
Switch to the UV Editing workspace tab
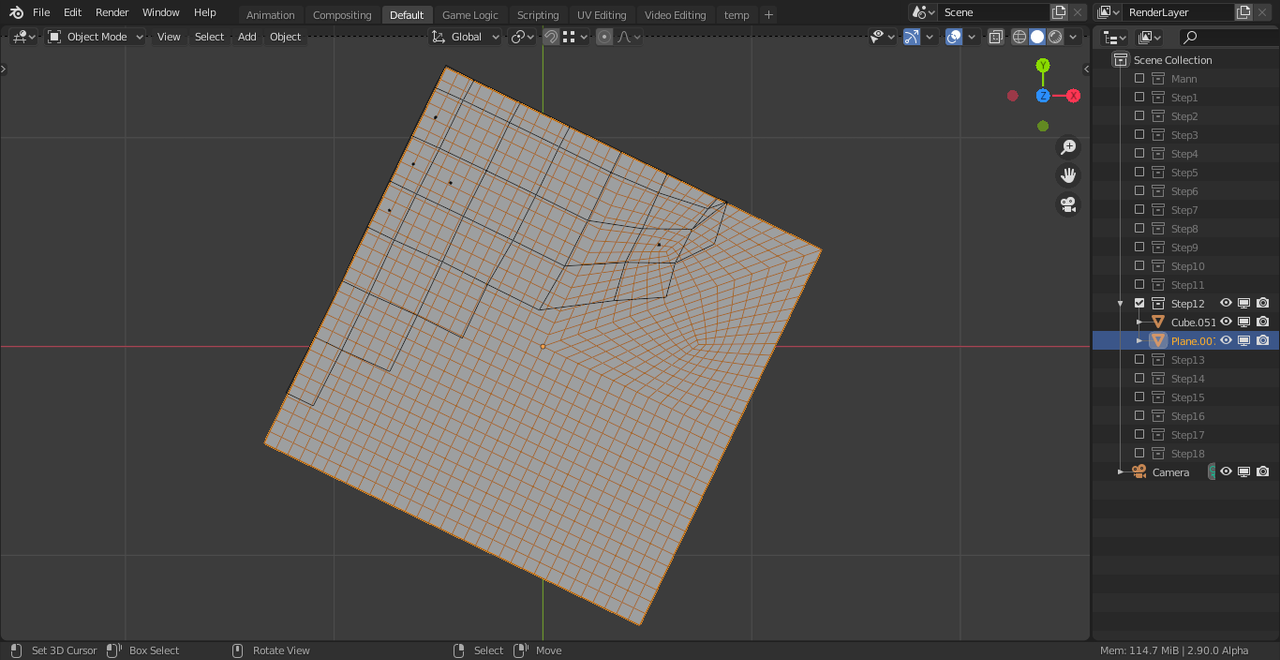point(601,15)
